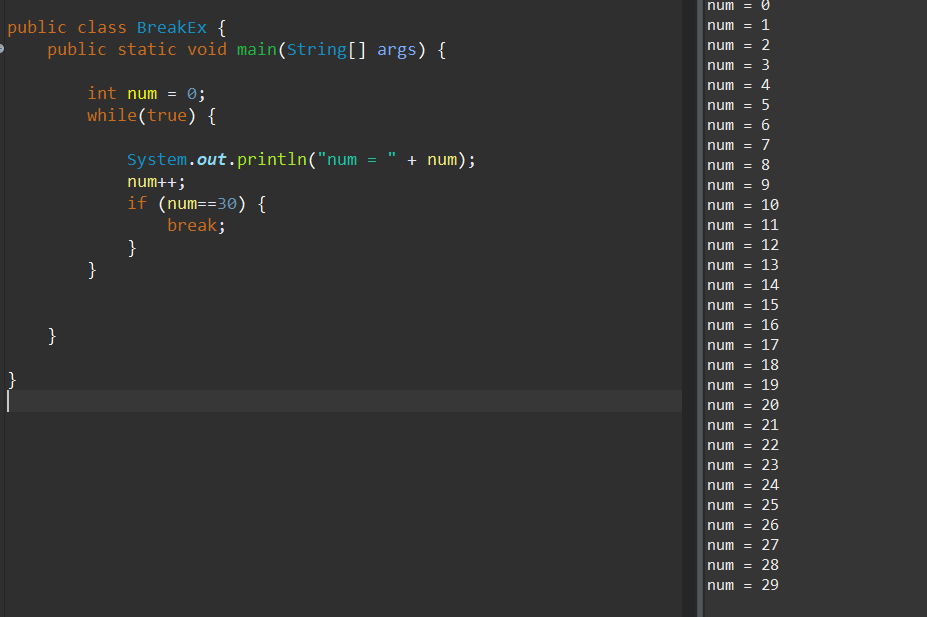The width and height of the screenshot is (927, 617).
Task: Click the 'static' keyword in main declaration
Action: click(x=147, y=50)
